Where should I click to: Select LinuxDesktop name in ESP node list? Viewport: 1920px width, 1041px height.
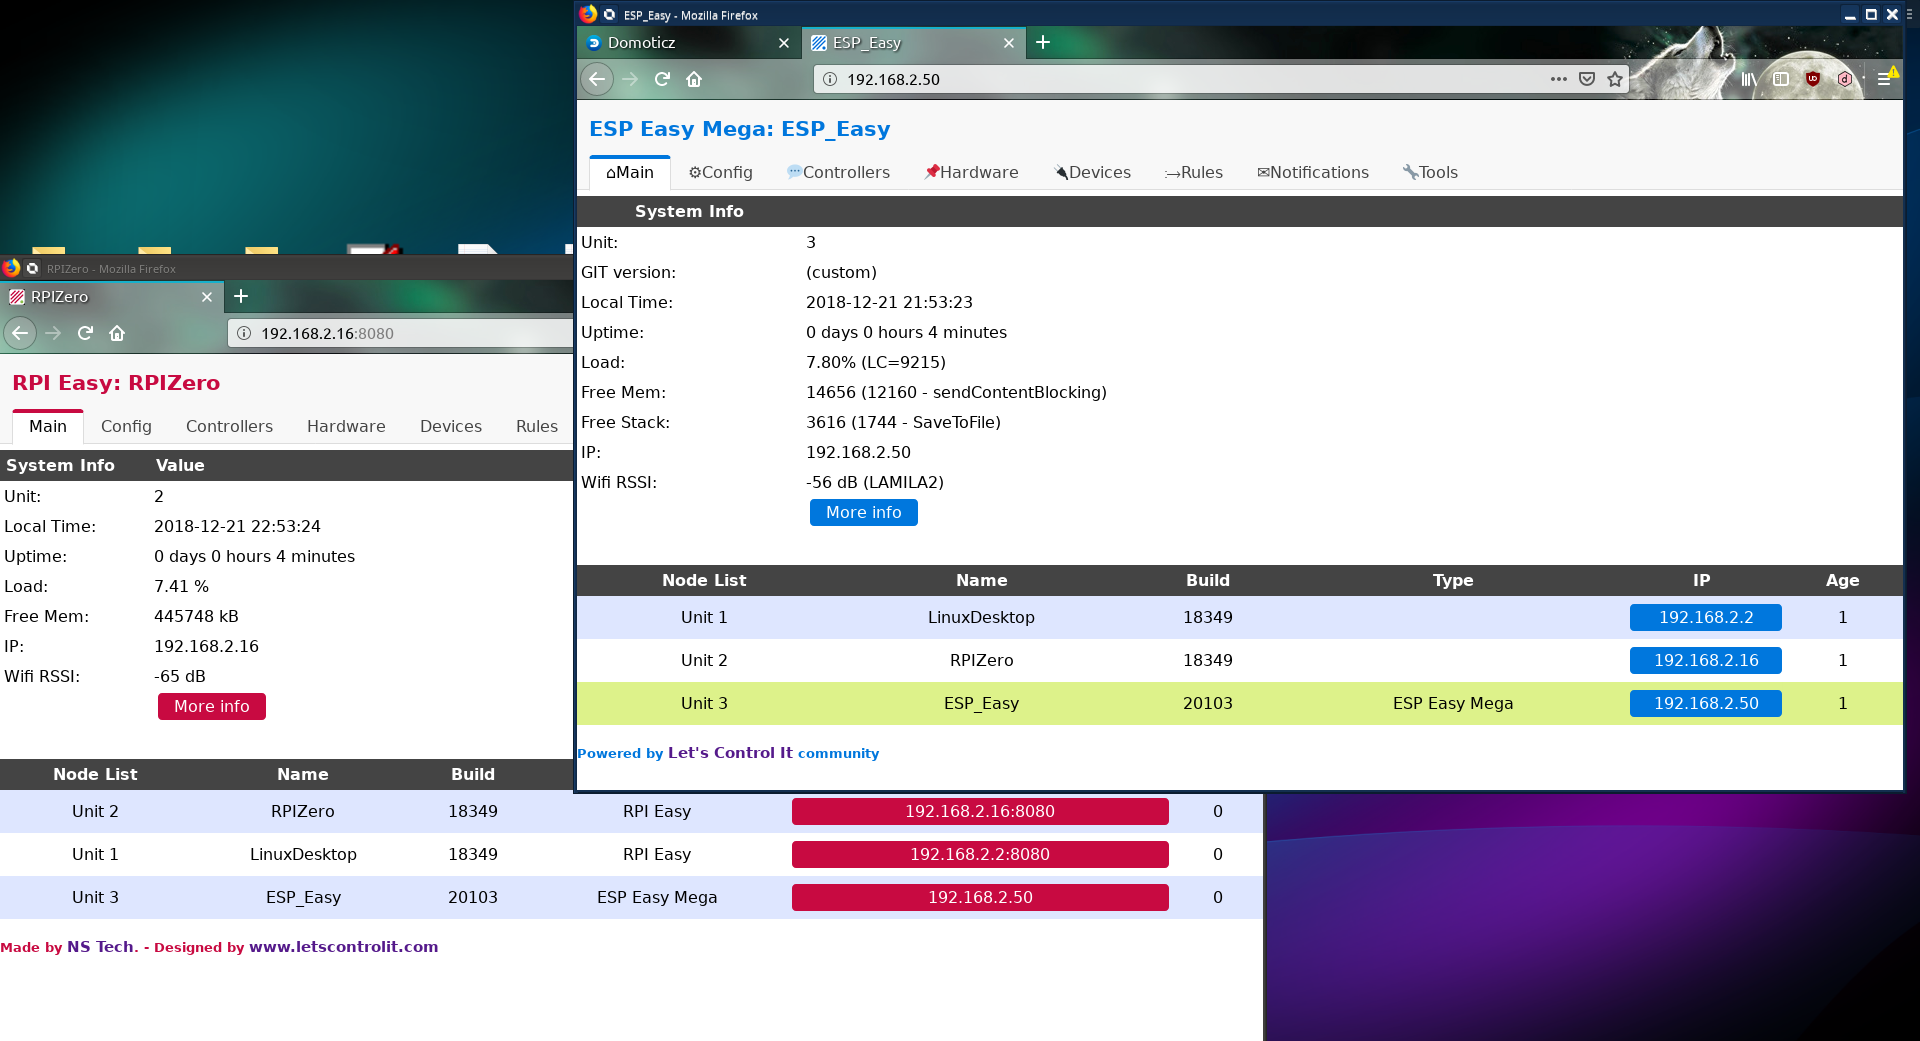tap(981, 617)
